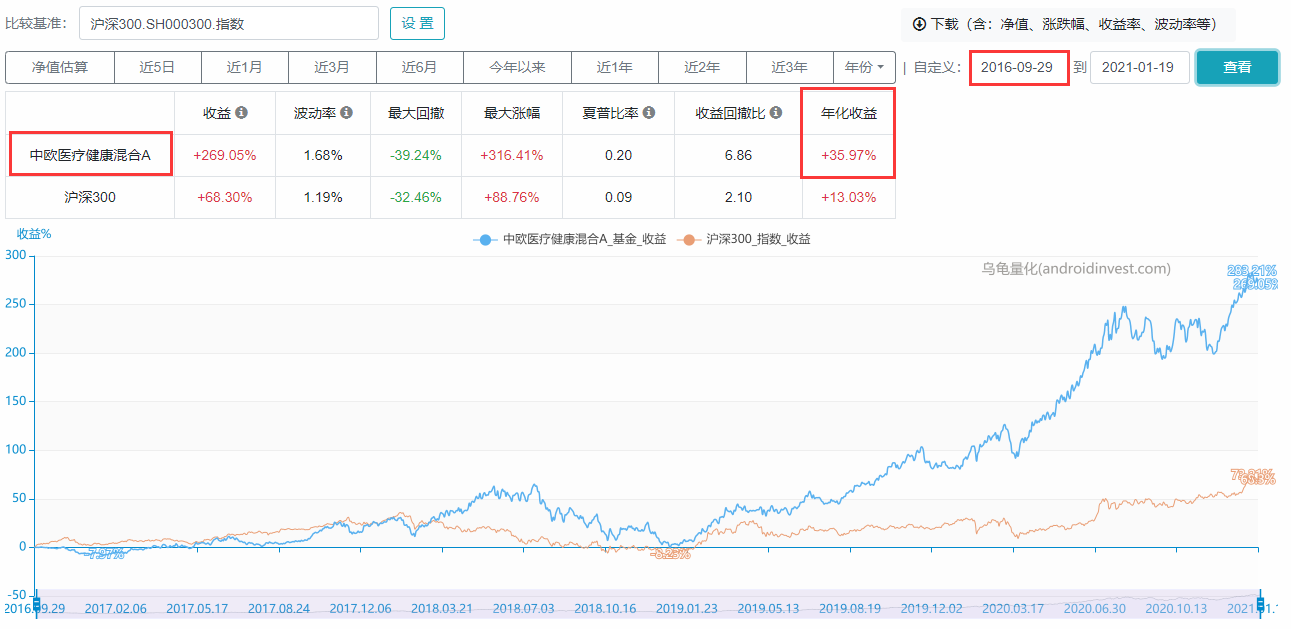Select the 近1月 range tab

pos(245,67)
